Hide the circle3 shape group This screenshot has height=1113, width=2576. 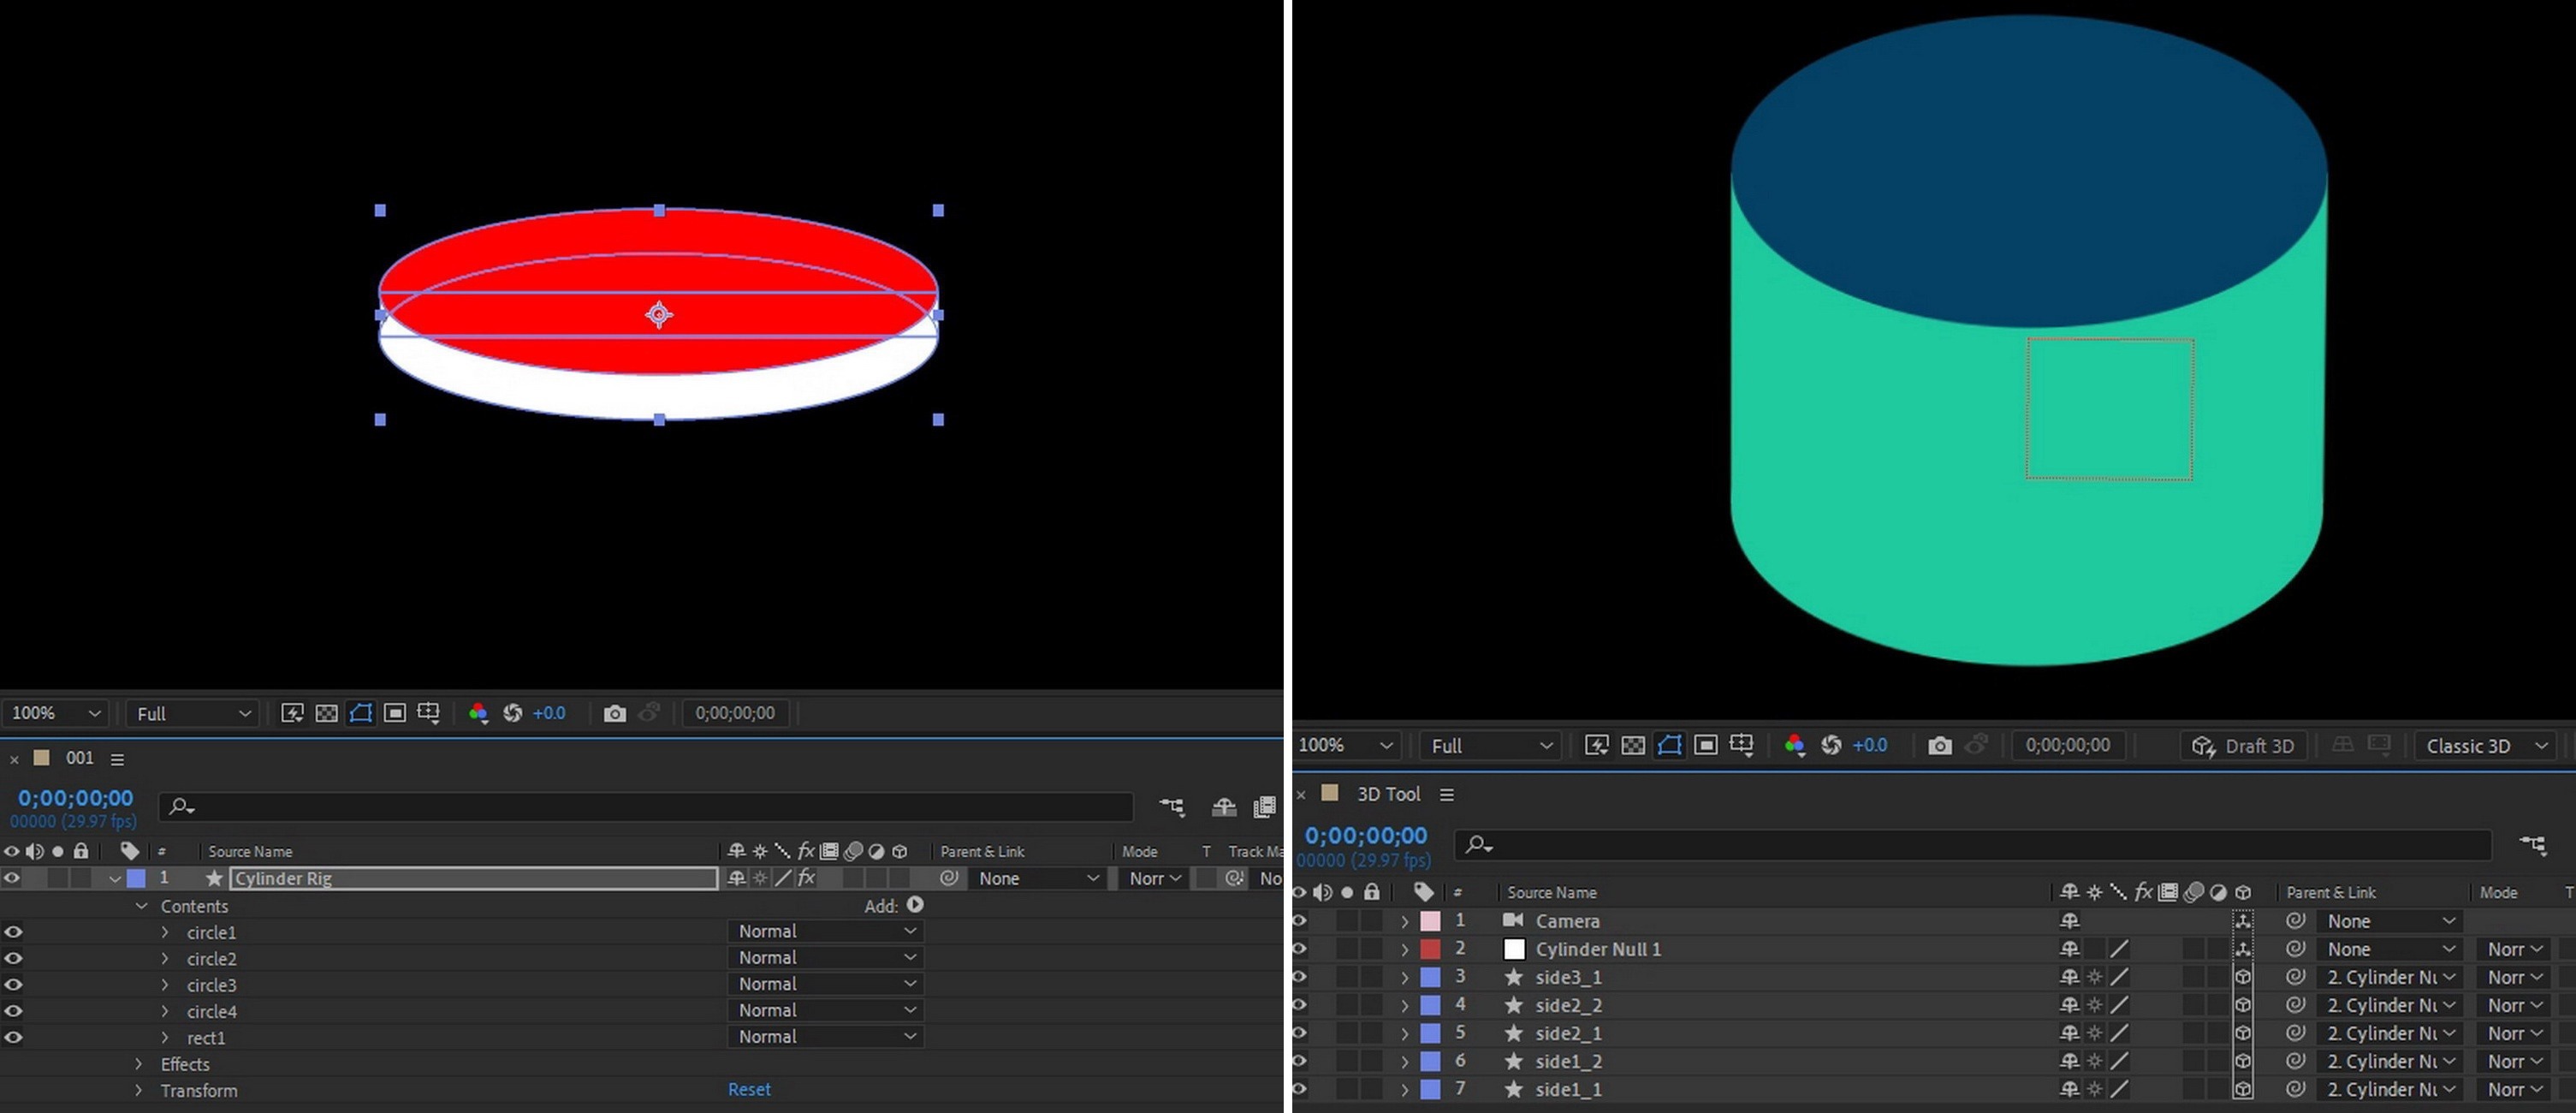coord(13,984)
